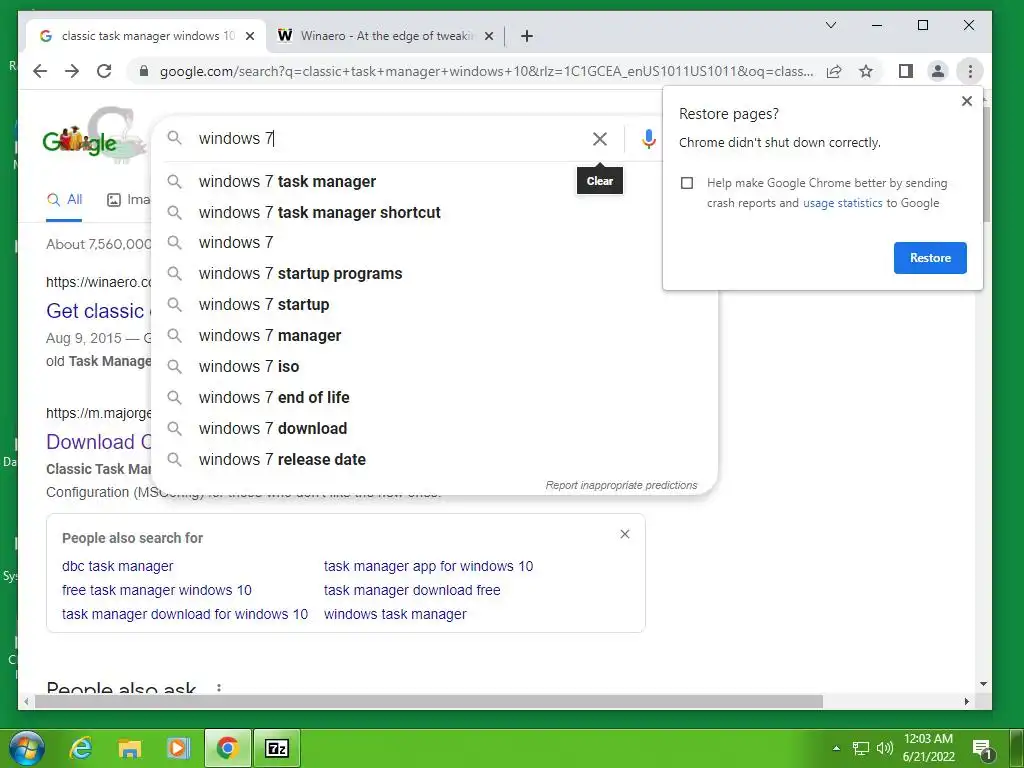Click the address bar URL
1024x768 pixels.
(487, 71)
